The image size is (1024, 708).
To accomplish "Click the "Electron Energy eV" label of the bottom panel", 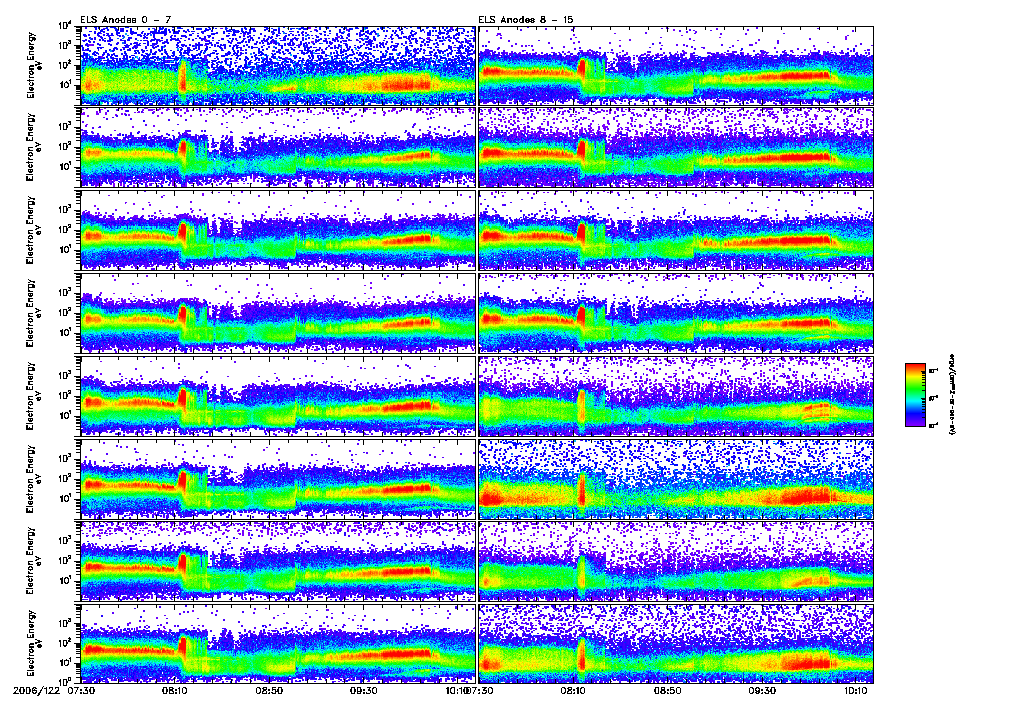I will click(x=33, y=643).
